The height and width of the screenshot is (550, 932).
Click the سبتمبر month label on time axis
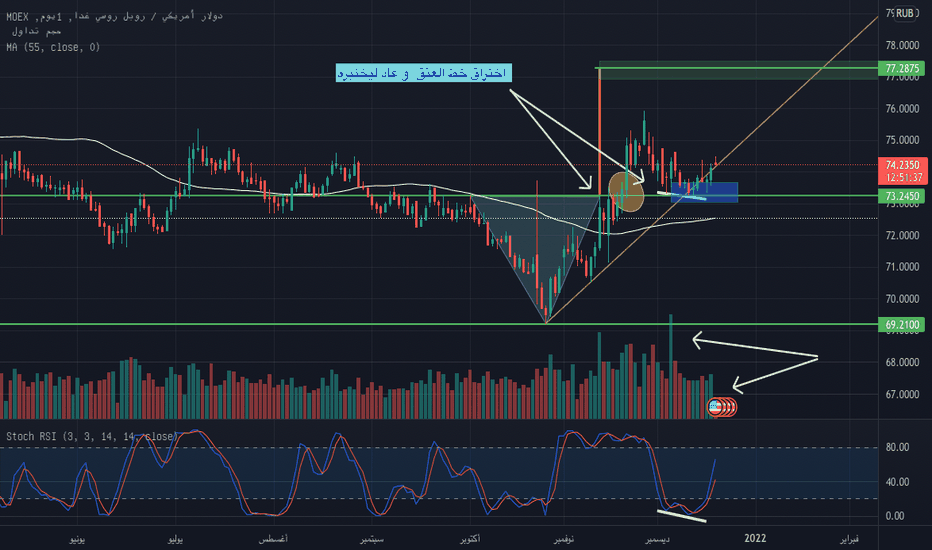(x=372, y=539)
